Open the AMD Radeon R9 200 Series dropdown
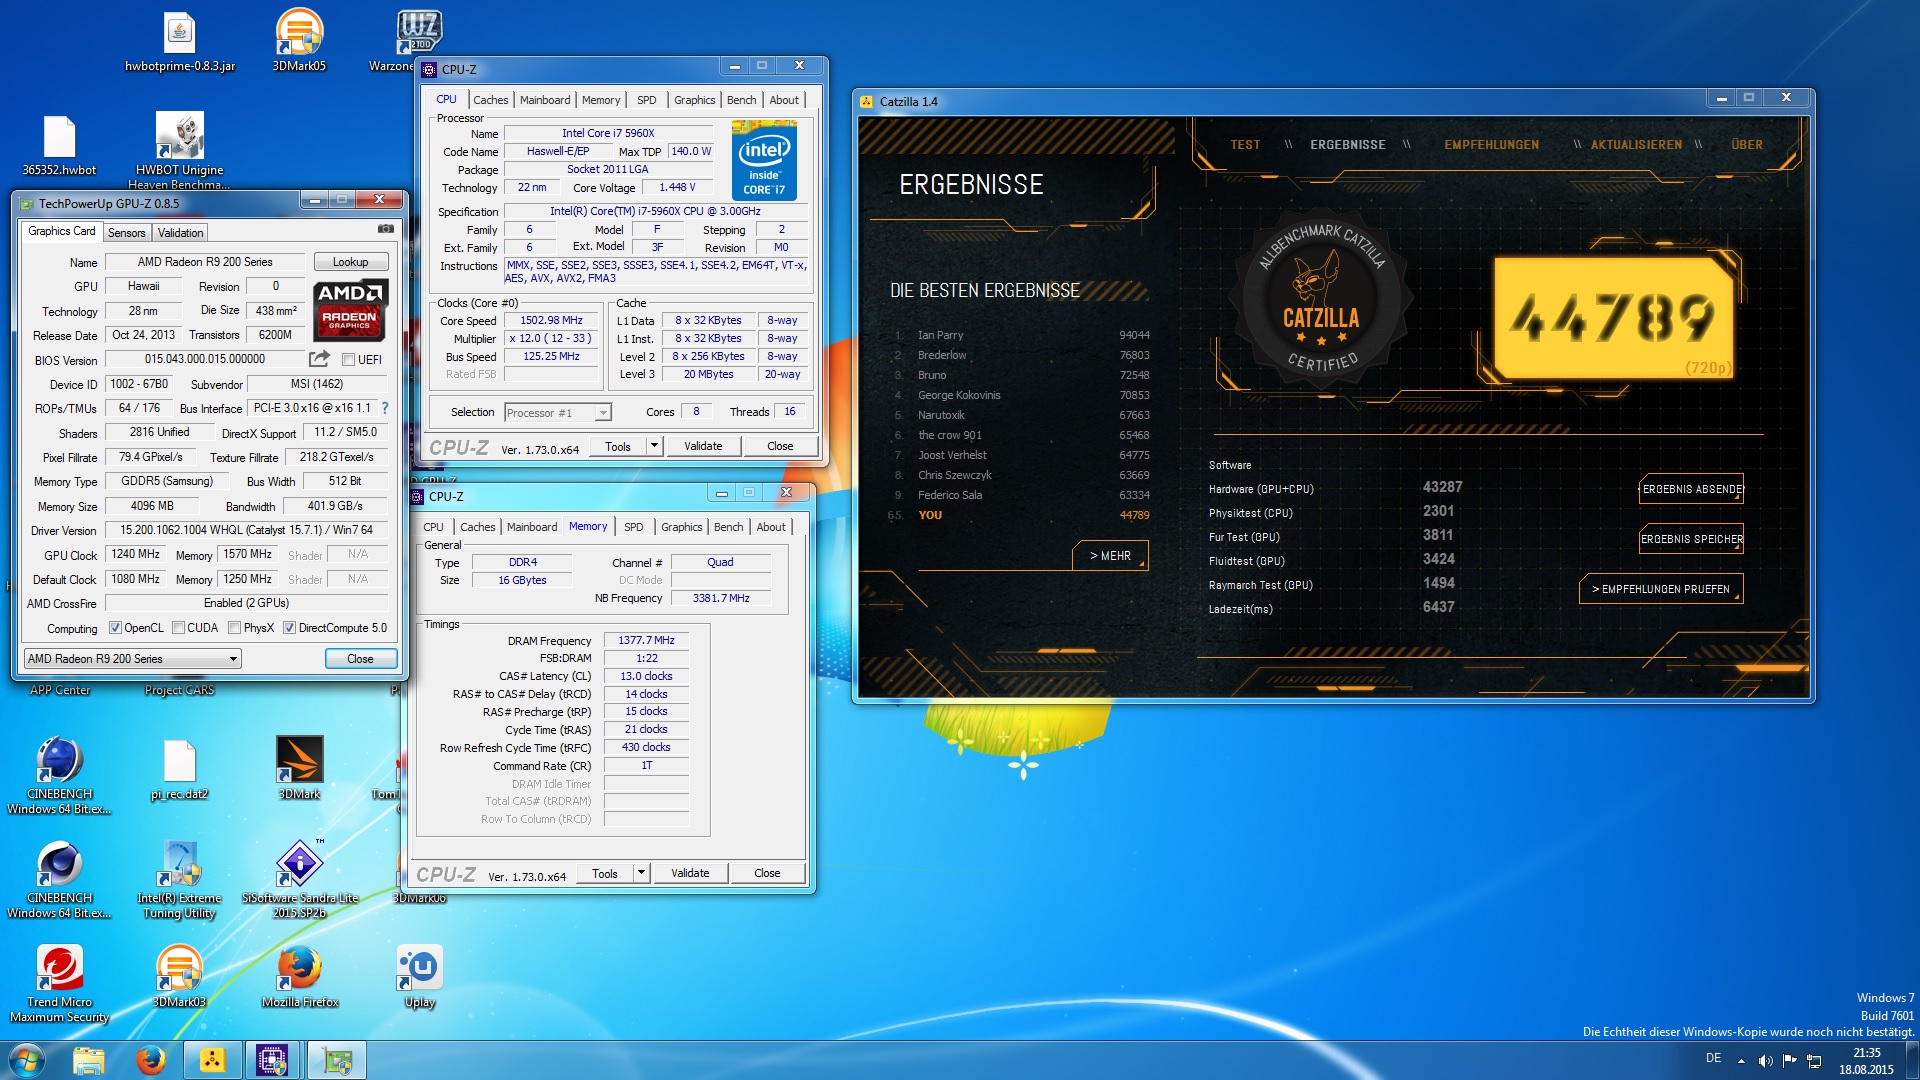Screen dimensions: 1920x1080 coord(132,659)
